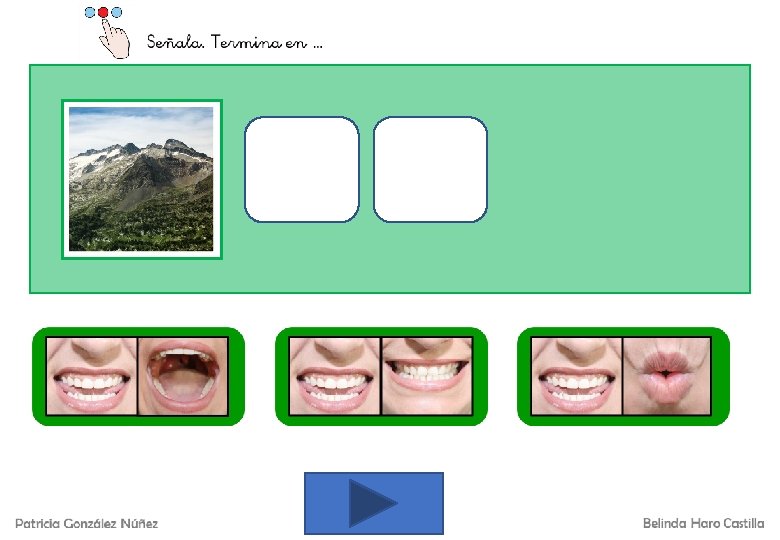This screenshot has height=540, width=780.
Task: Click the puckered lips mouth image
Action: coord(667,376)
